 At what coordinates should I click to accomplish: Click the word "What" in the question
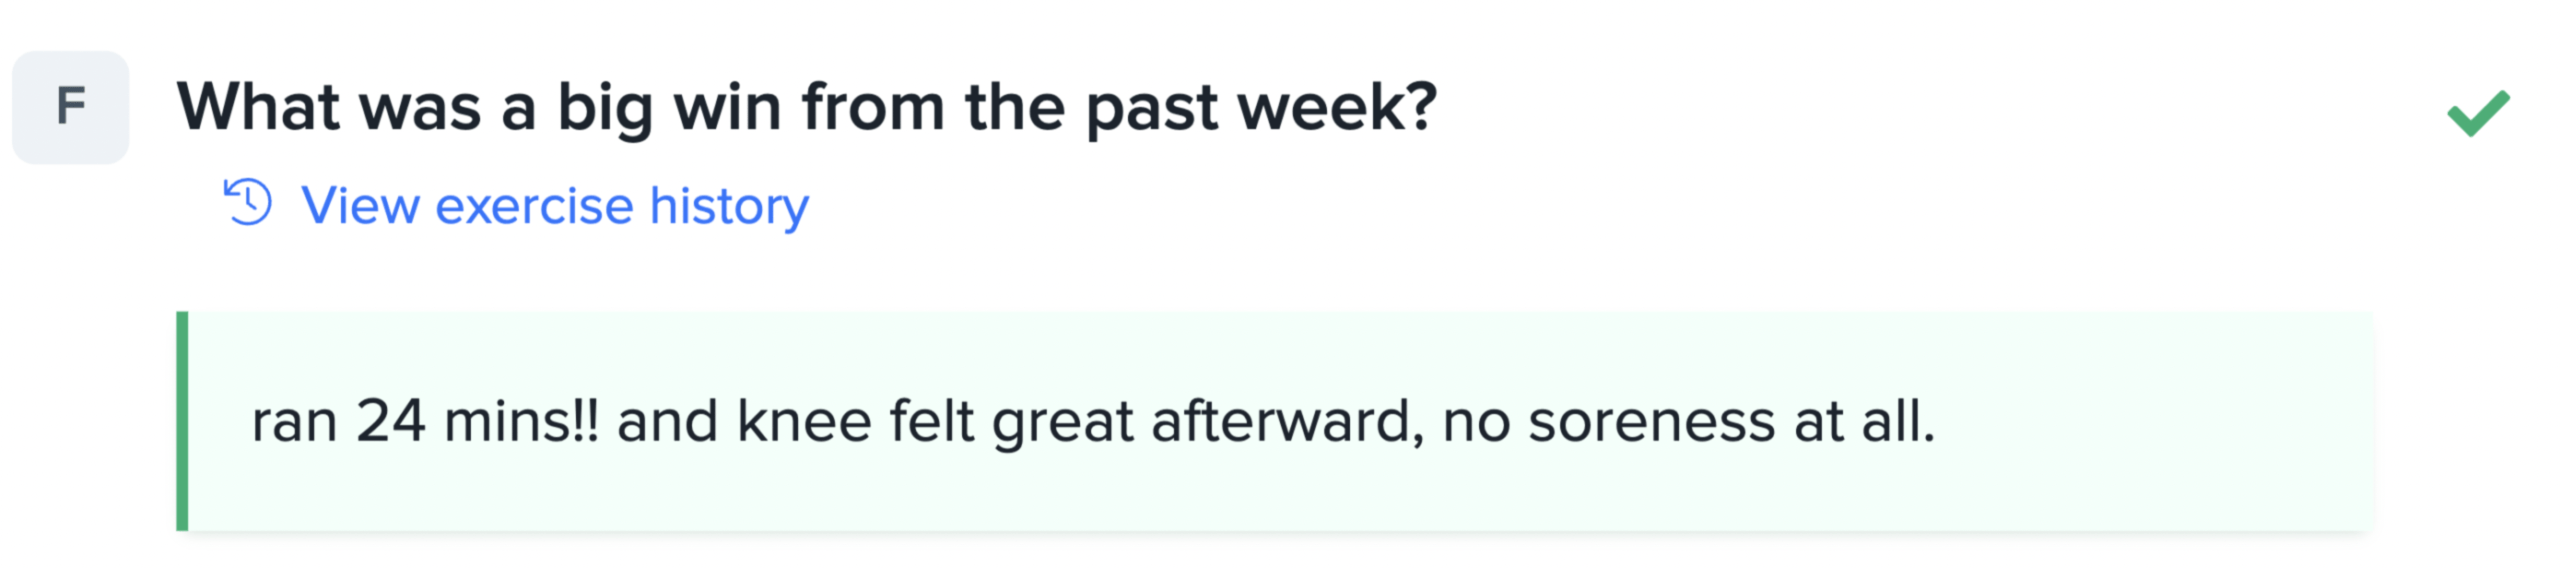pyautogui.click(x=259, y=107)
